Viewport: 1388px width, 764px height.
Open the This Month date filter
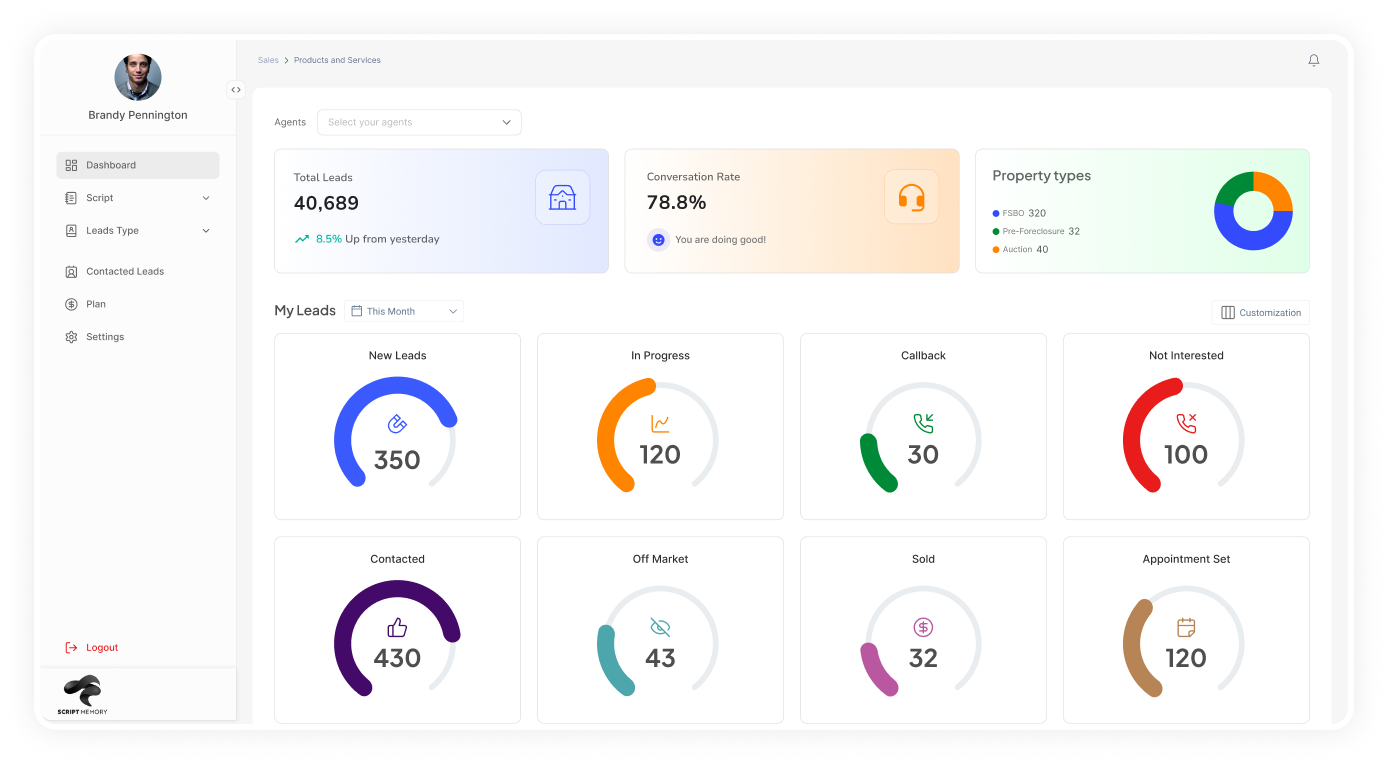(x=404, y=311)
